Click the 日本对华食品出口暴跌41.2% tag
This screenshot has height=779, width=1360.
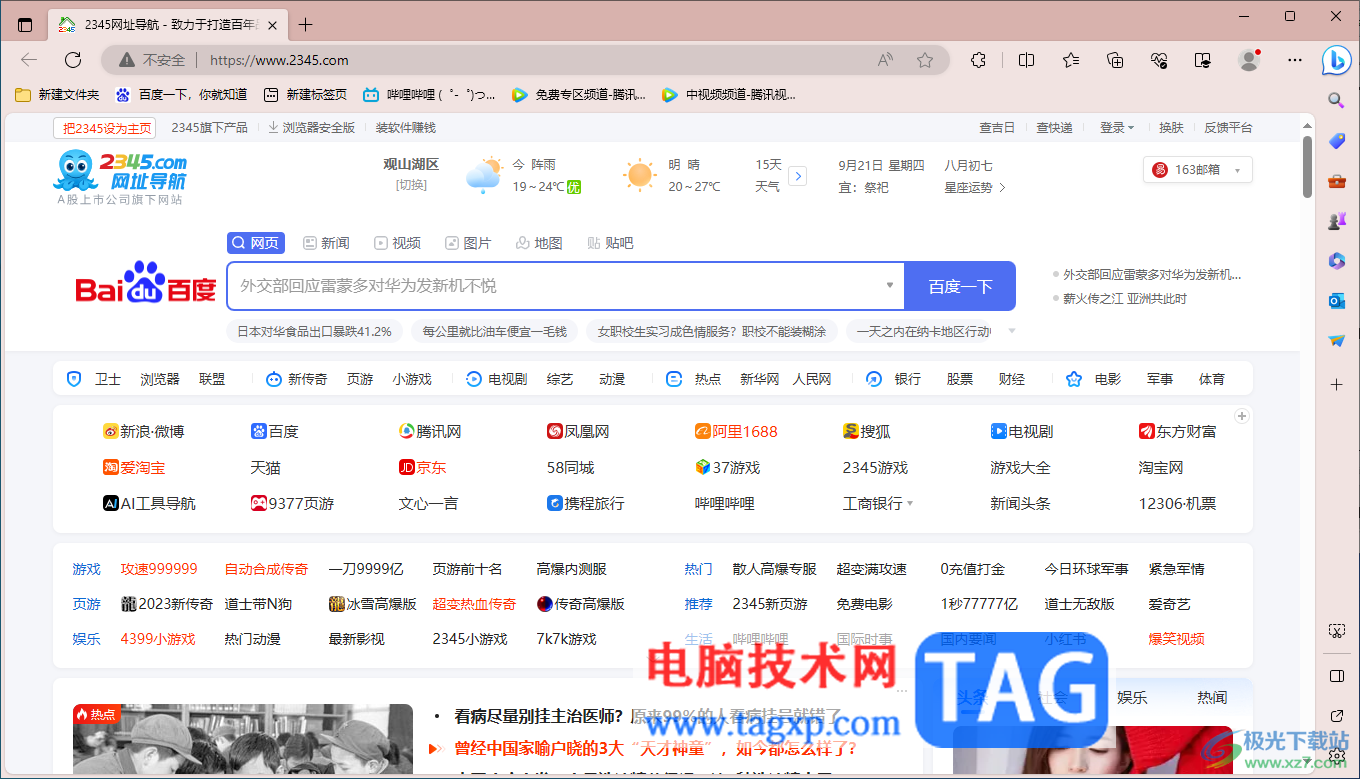313,331
